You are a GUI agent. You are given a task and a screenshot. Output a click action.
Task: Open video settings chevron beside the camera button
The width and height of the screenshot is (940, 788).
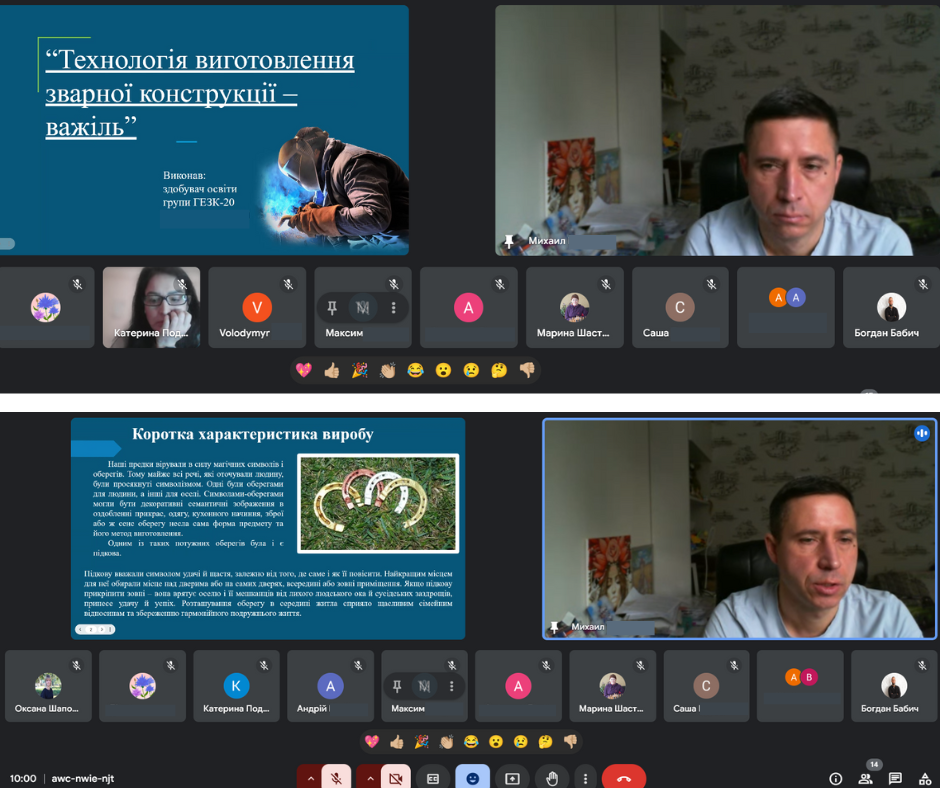pos(369,778)
